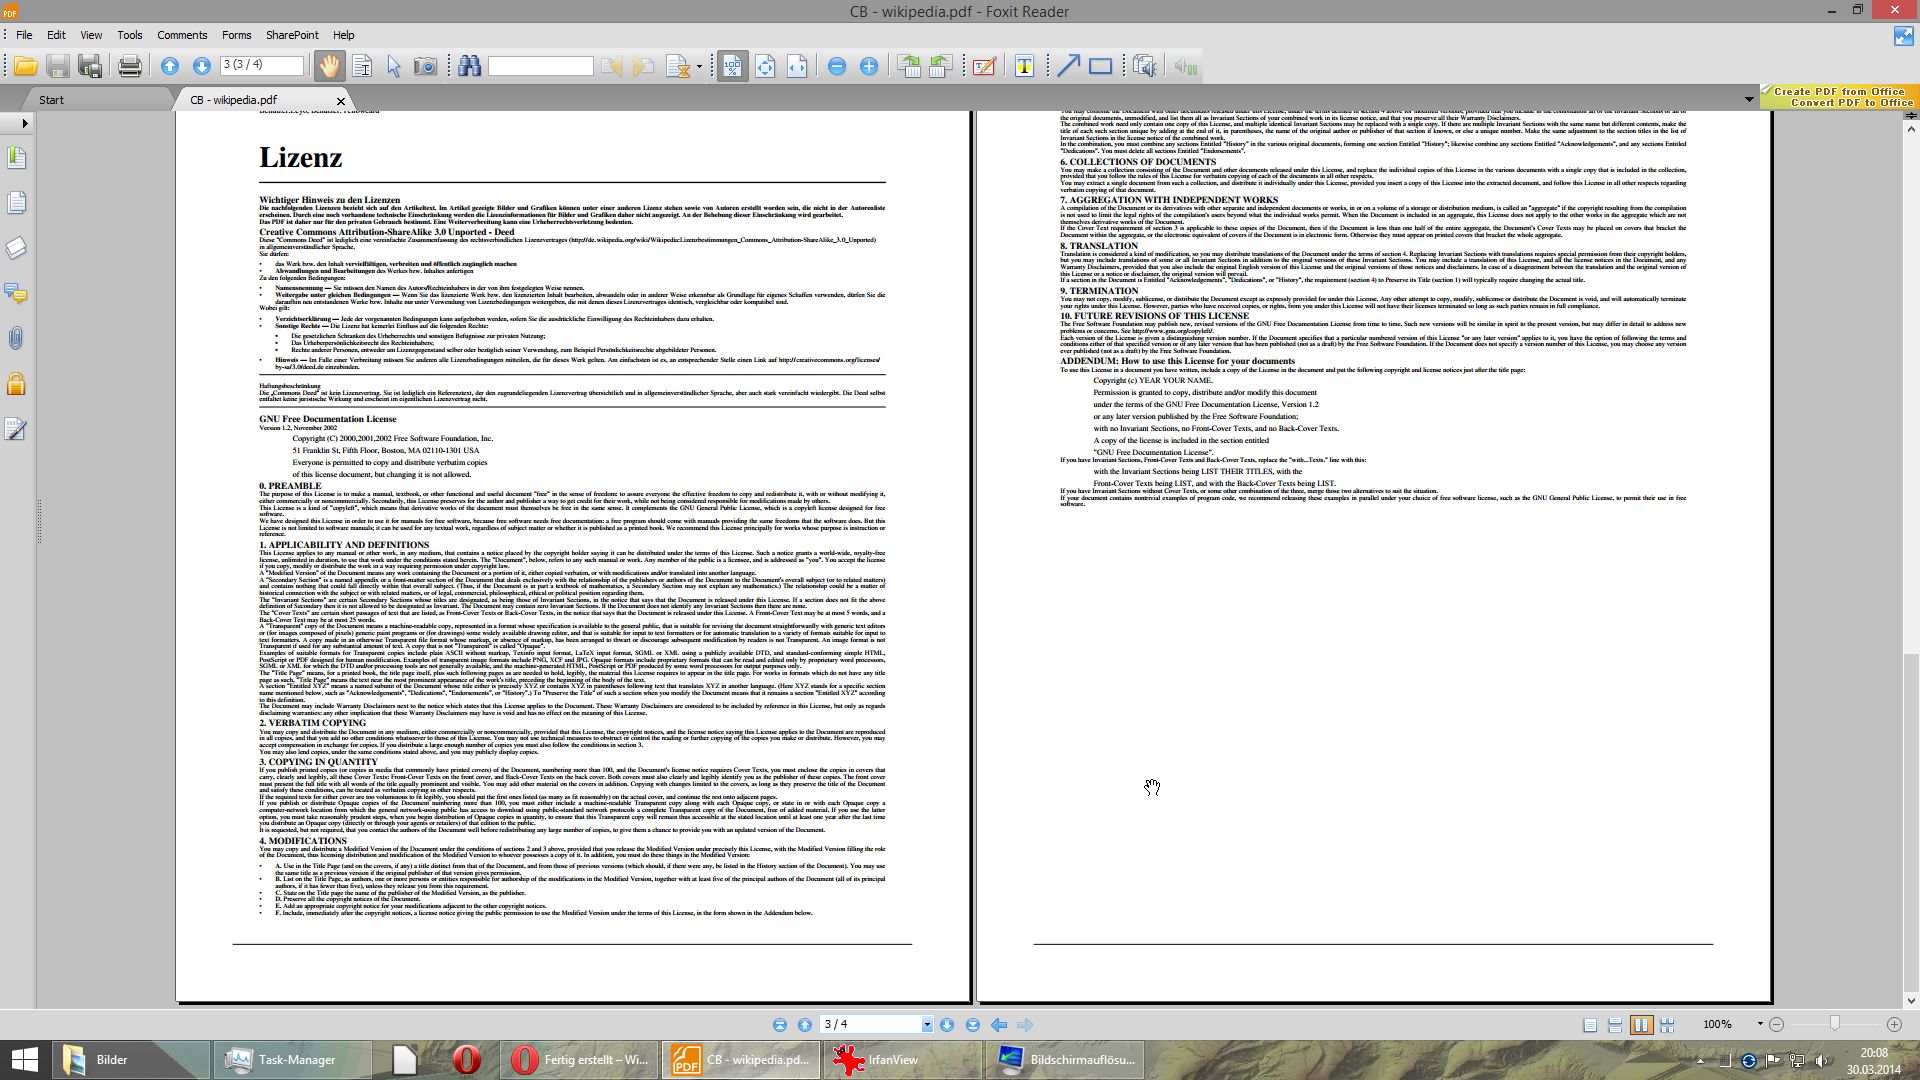Image resolution: width=1920 pixels, height=1080 pixels.
Task: Choose the Arrow drawing tool
Action: [x=1068, y=67]
